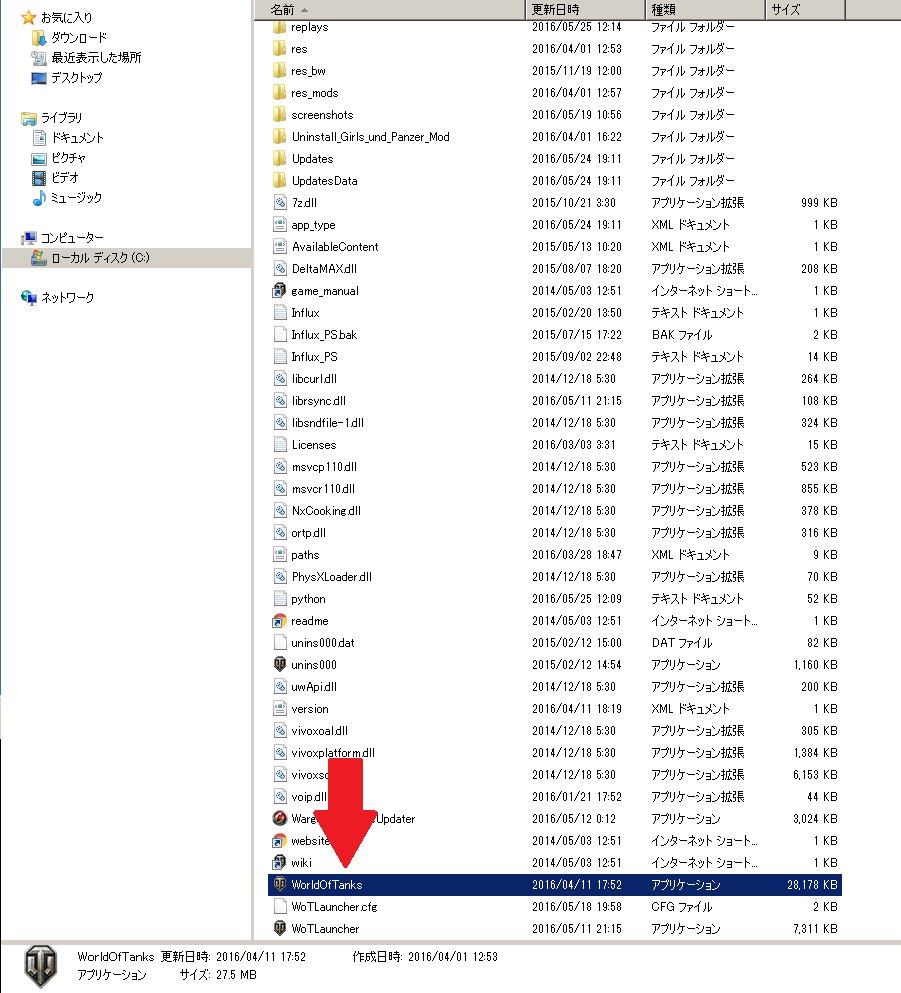The height and width of the screenshot is (993, 901).
Task: Select the librsync.dll file
Action: (318, 401)
